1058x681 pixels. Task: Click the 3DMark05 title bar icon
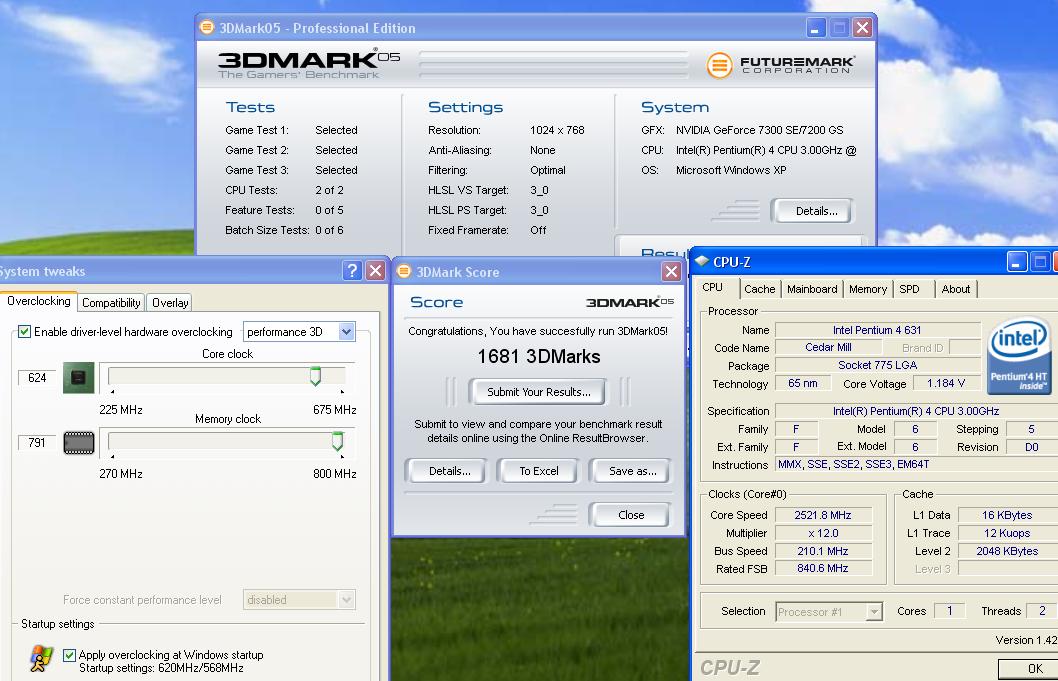coord(207,28)
